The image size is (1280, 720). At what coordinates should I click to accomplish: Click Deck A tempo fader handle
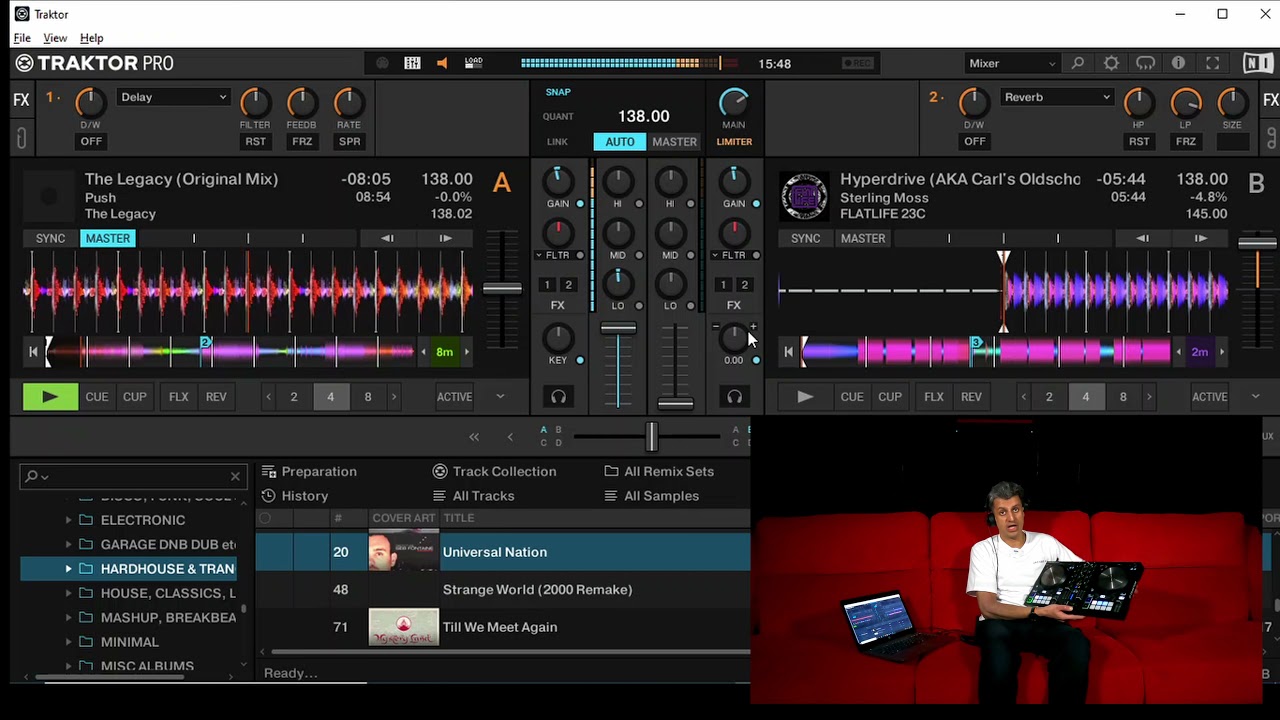click(502, 289)
